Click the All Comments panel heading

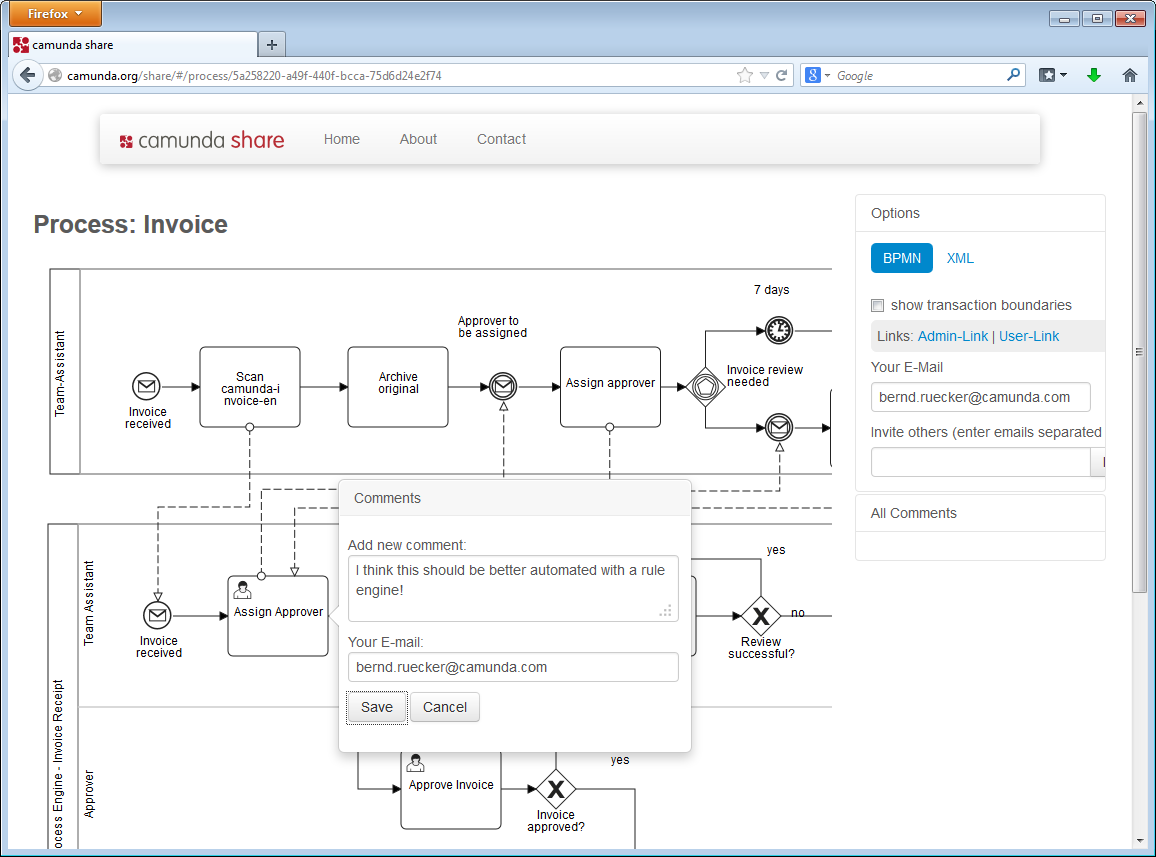(913, 513)
